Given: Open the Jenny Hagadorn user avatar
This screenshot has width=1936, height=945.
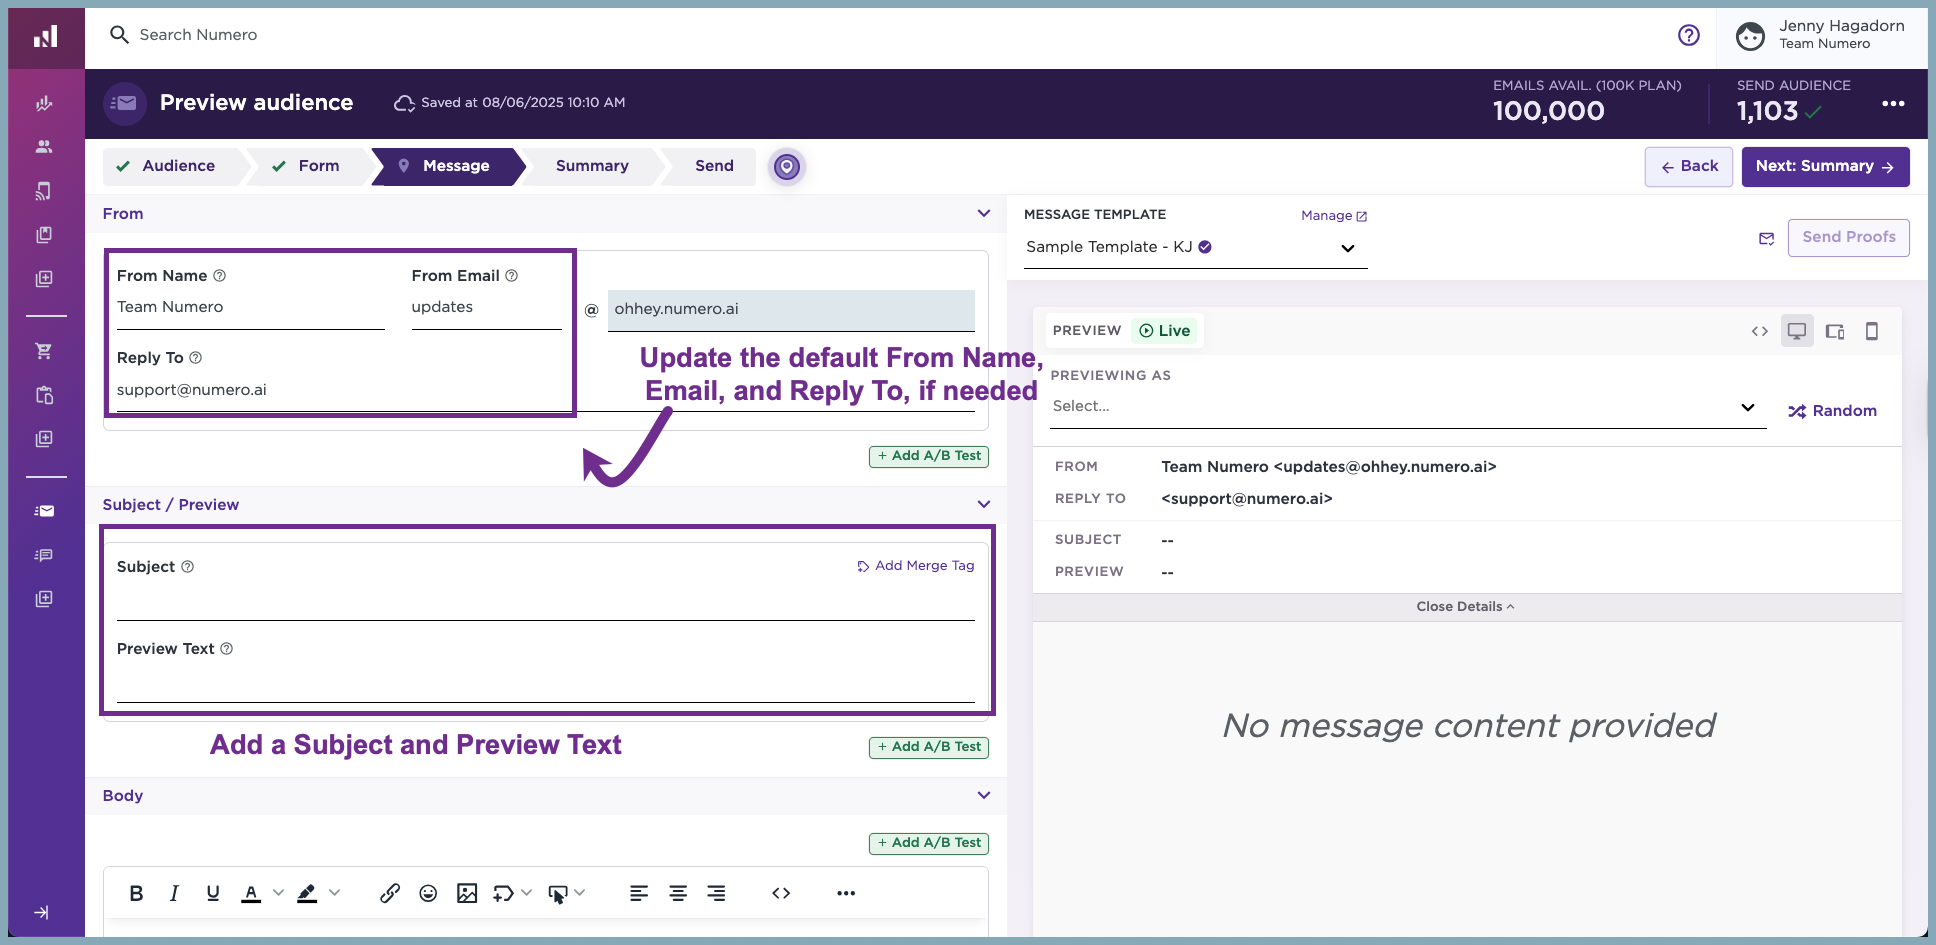Looking at the screenshot, I should (1750, 36).
